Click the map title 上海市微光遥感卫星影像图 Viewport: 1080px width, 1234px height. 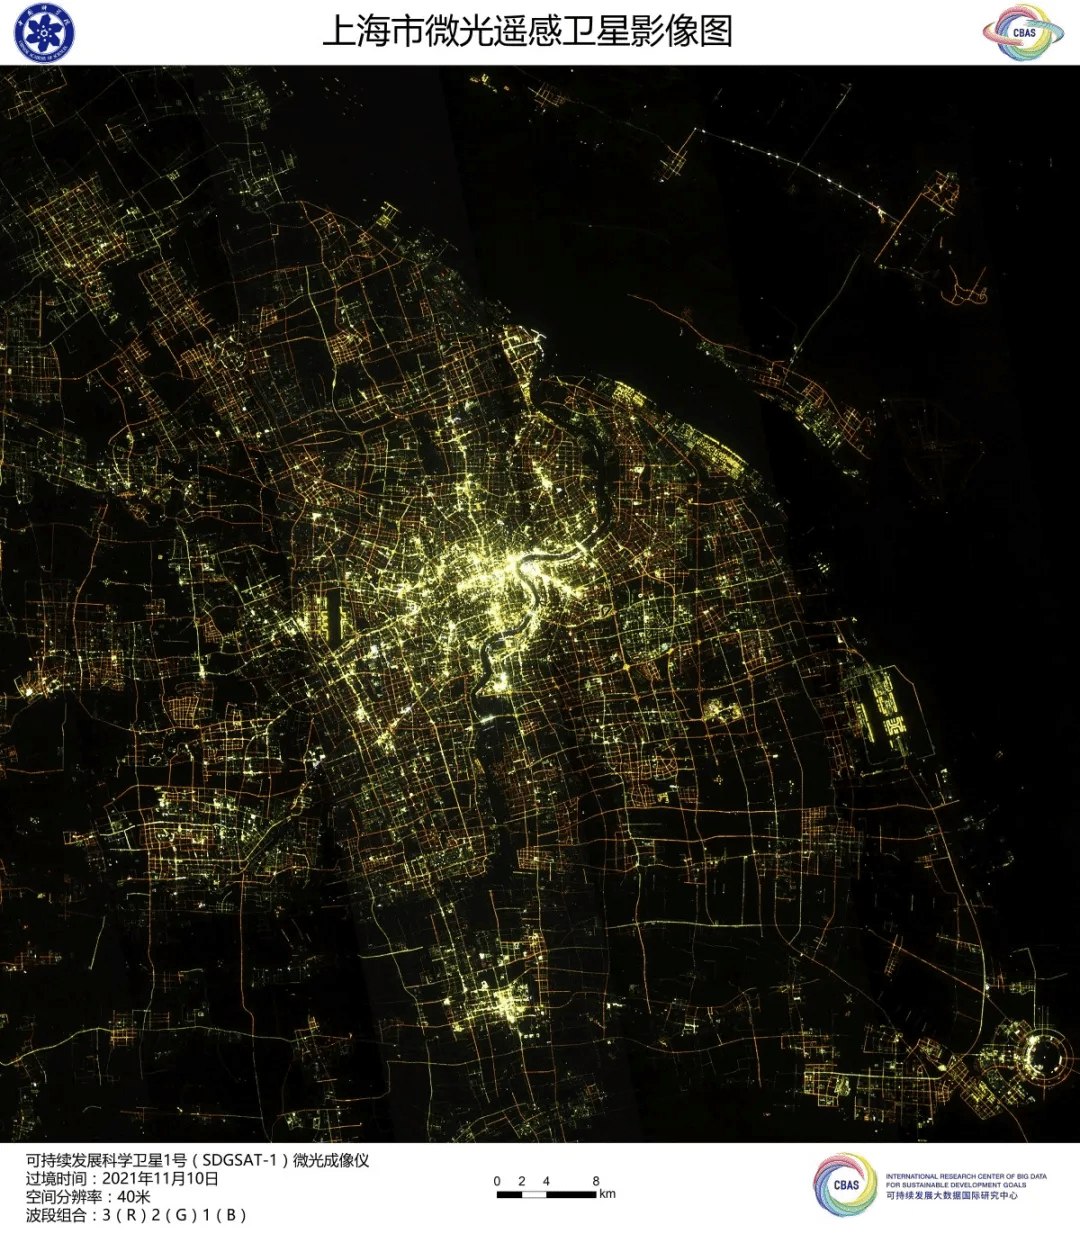pyautogui.click(x=527, y=31)
